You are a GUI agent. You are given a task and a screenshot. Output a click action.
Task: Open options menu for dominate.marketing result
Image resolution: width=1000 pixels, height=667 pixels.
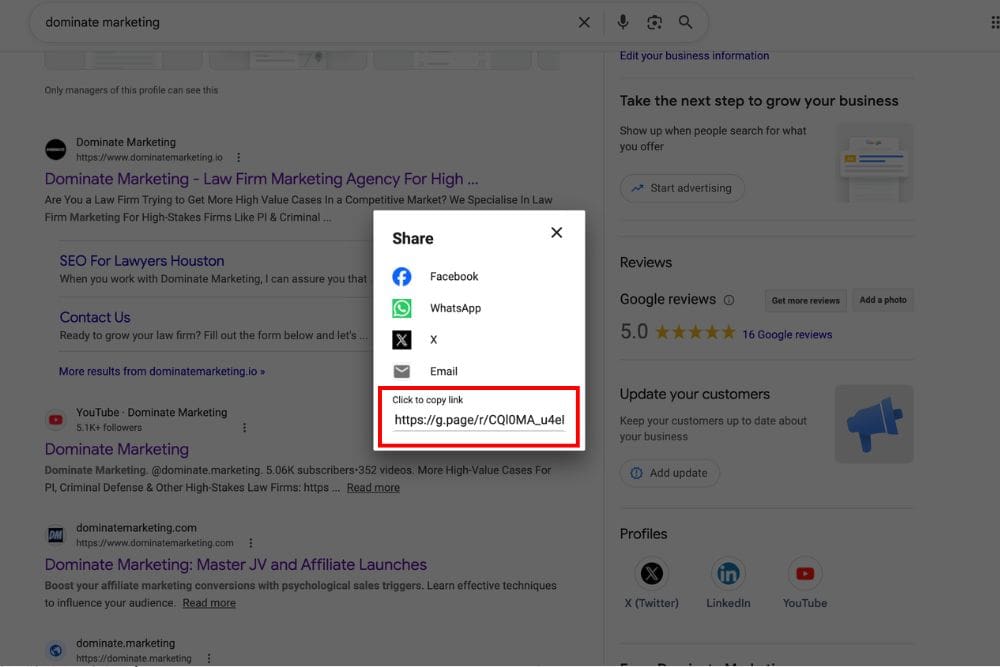click(x=209, y=658)
